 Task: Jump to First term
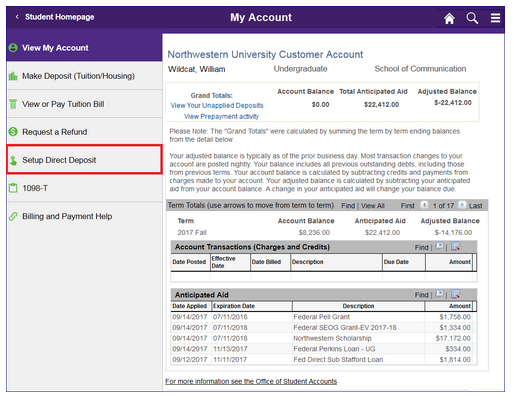point(408,206)
